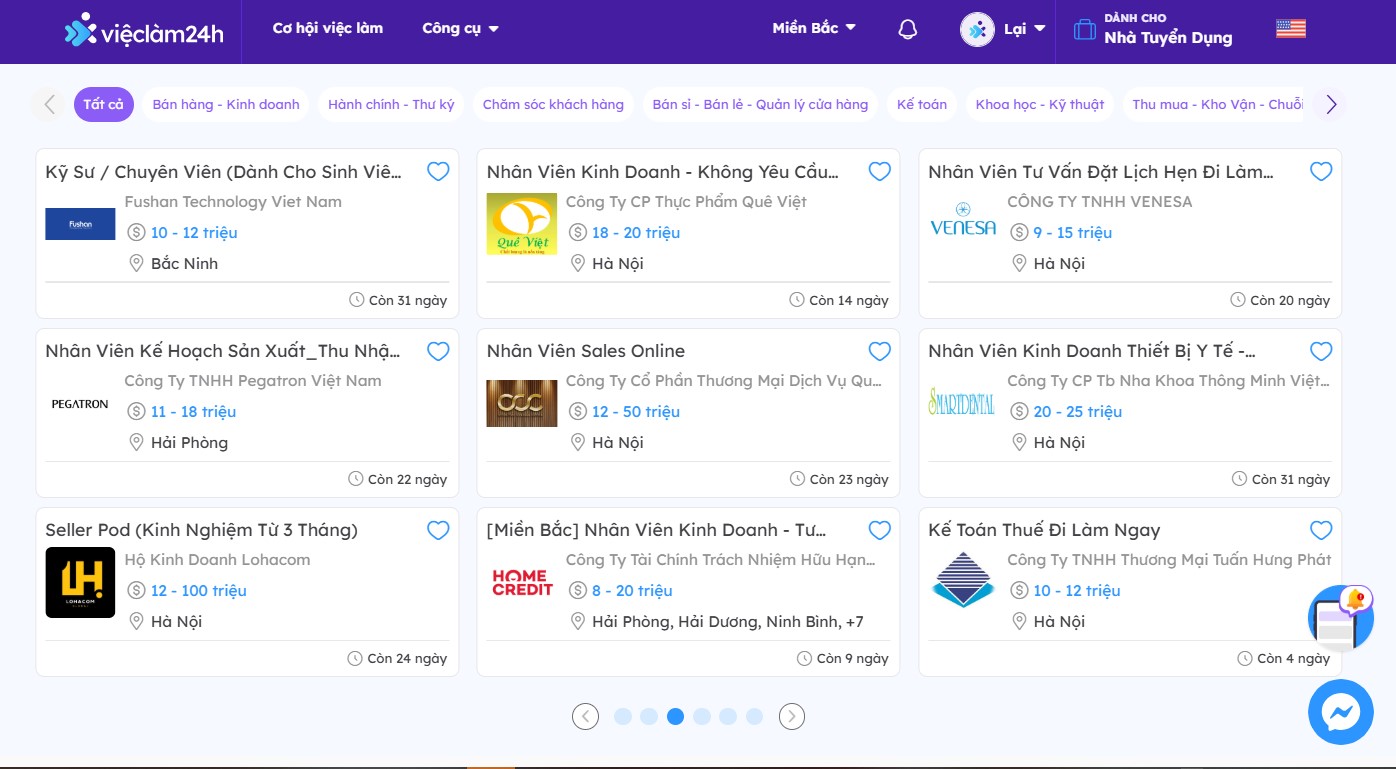
Task: Click salary text 12 - 100 triệu
Action: click(199, 591)
